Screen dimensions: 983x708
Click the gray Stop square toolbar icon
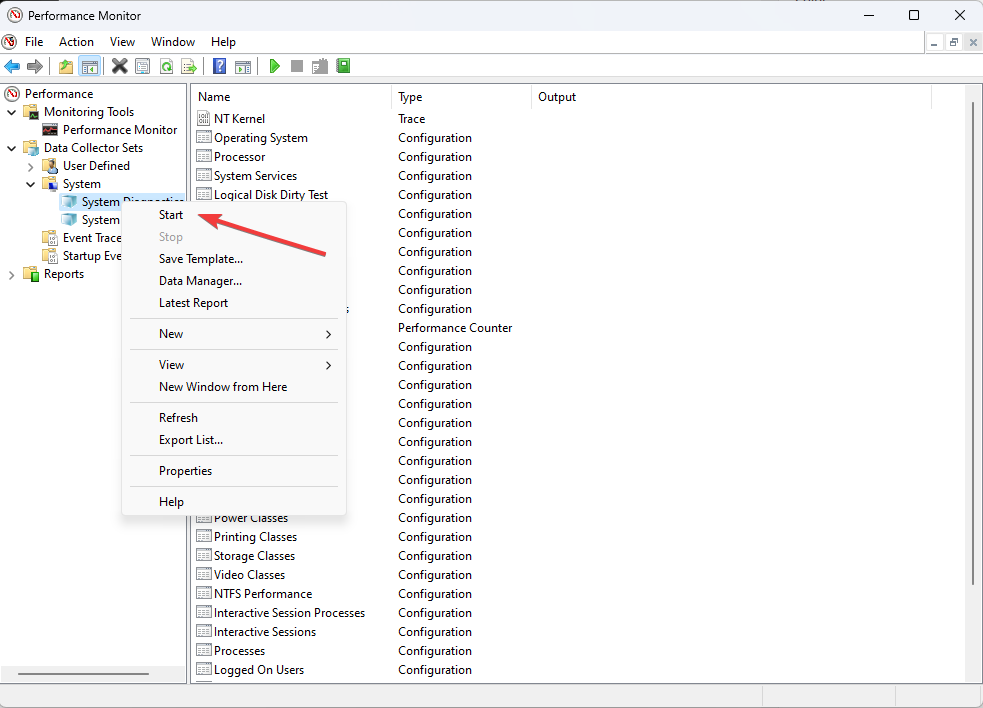[x=297, y=66]
